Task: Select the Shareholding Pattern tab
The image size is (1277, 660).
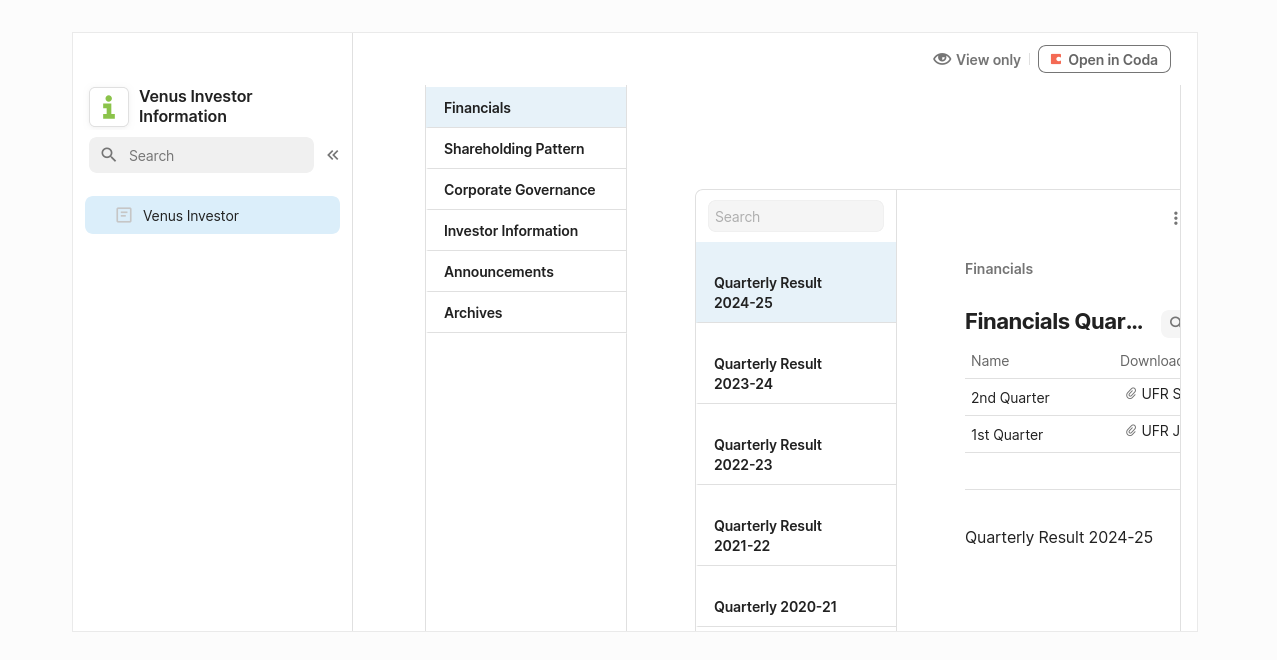Action: click(x=526, y=148)
